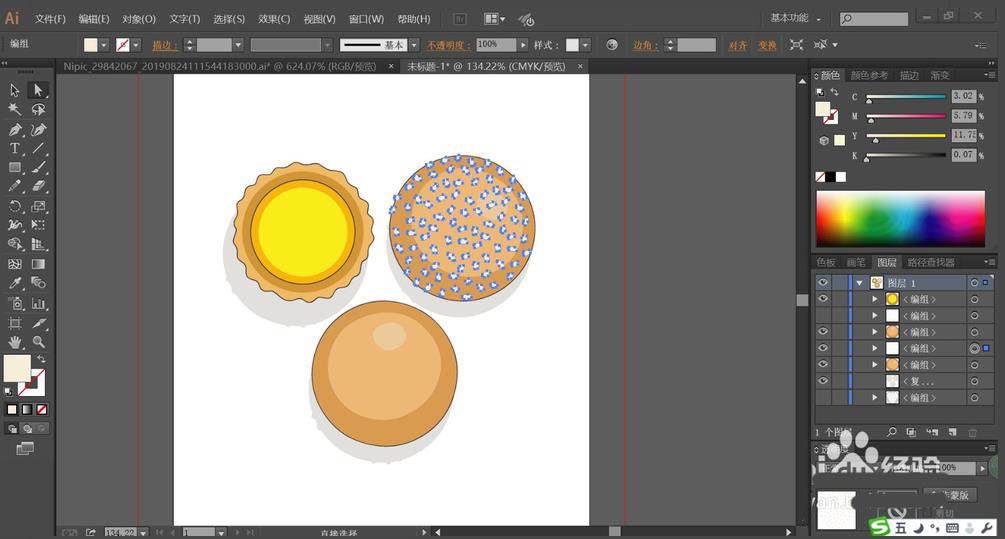Select the Direct Selection tool
The width and height of the screenshot is (1005, 539).
tap(38, 90)
